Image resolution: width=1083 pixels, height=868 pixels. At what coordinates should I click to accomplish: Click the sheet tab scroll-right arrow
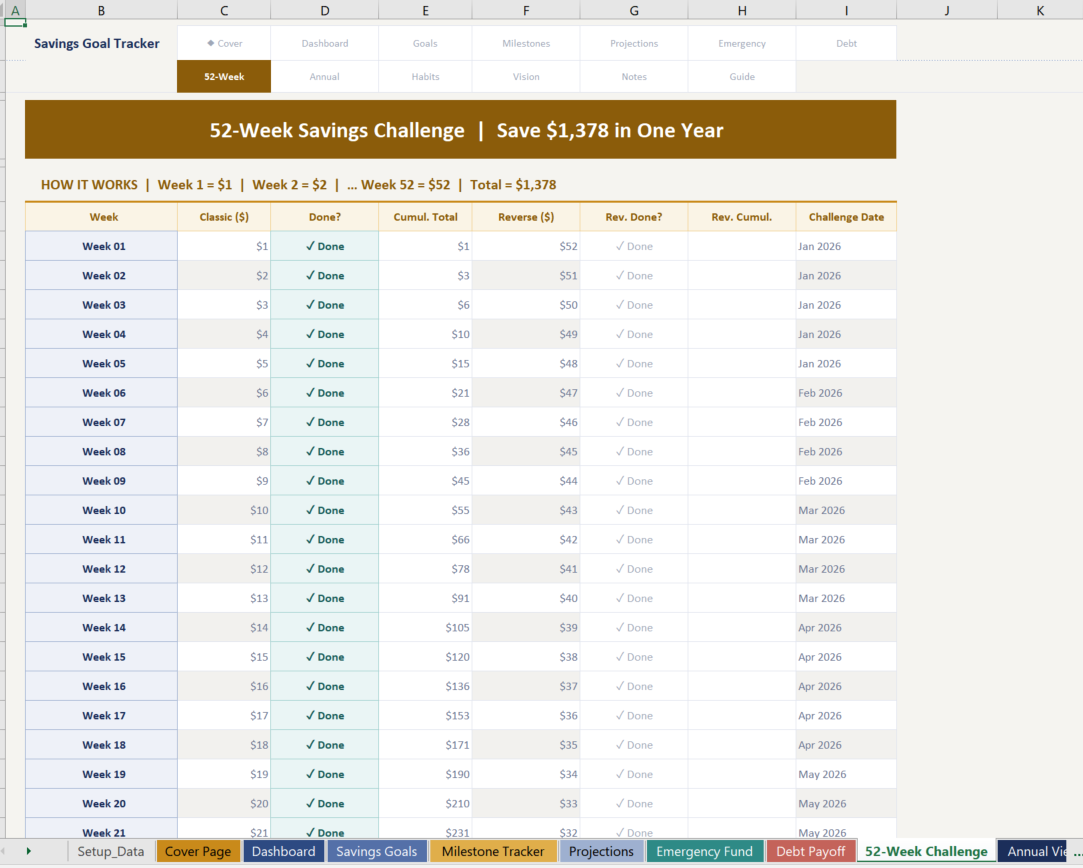28,851
